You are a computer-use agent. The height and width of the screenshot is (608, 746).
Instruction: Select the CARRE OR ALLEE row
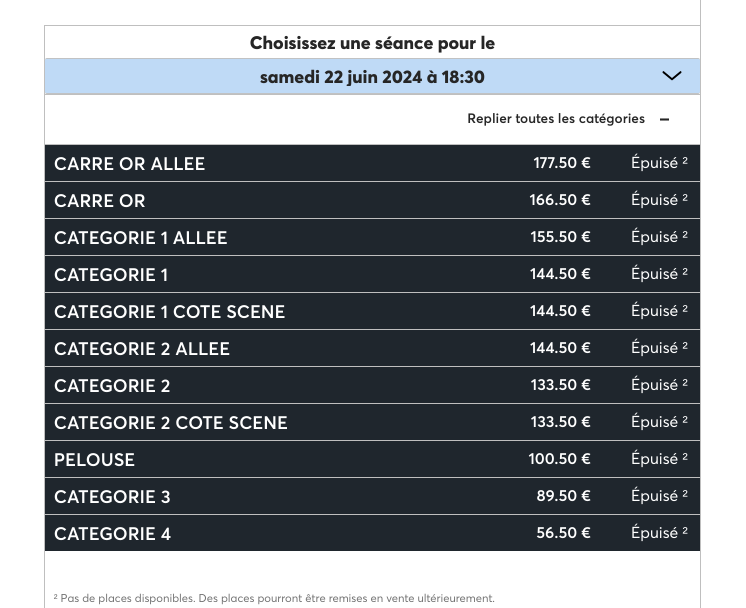coord(372,163)
